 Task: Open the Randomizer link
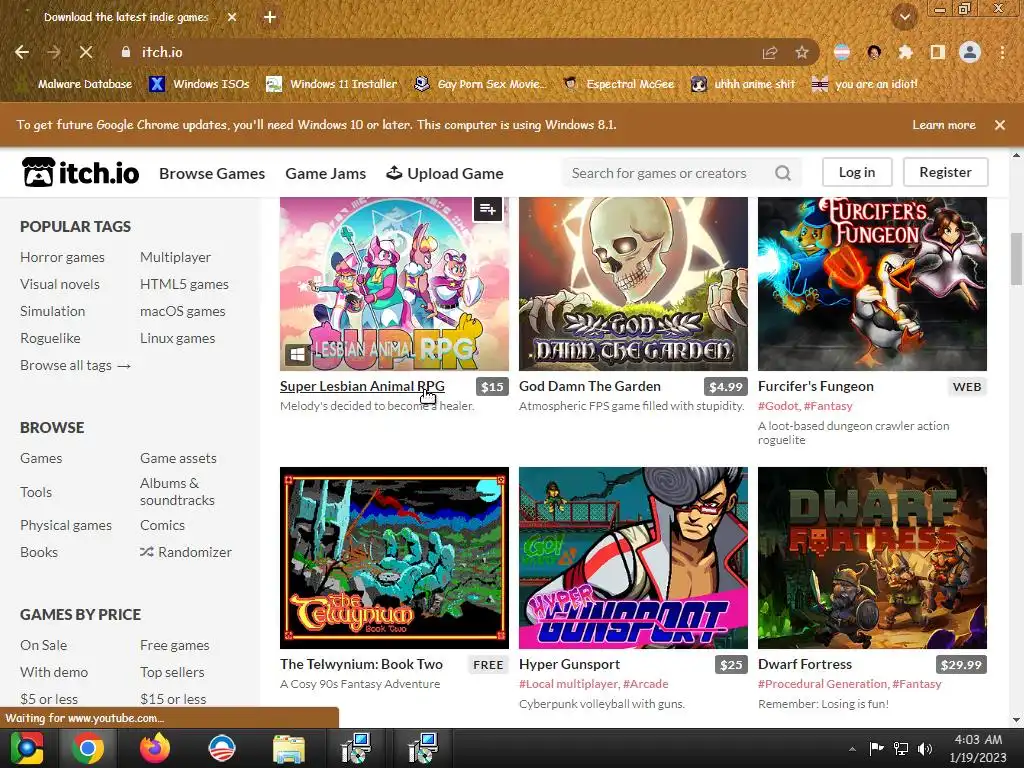click(x=186, y=552)
